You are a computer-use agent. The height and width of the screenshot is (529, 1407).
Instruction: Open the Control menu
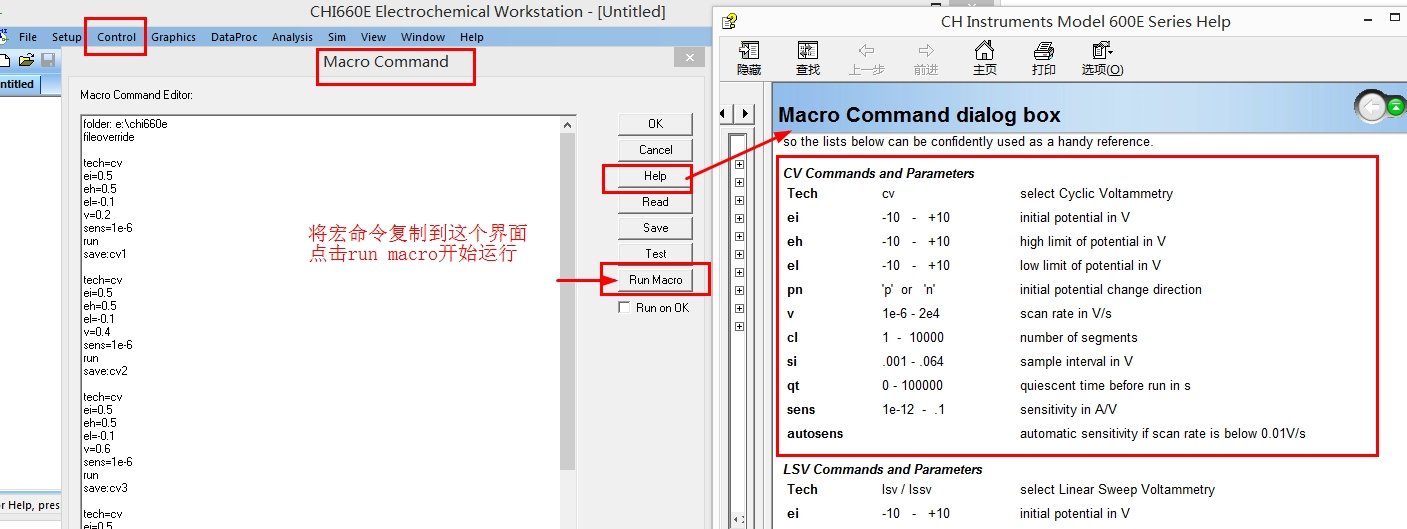[x=116, y=37]
